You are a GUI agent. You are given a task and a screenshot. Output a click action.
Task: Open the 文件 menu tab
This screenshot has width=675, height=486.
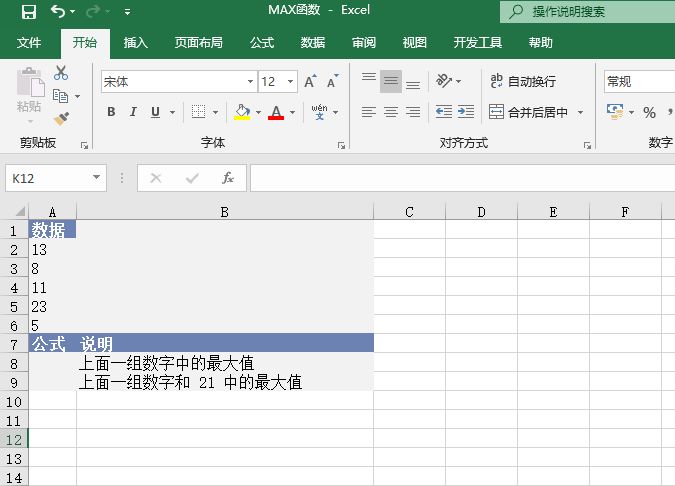click(x=29, y=43)
